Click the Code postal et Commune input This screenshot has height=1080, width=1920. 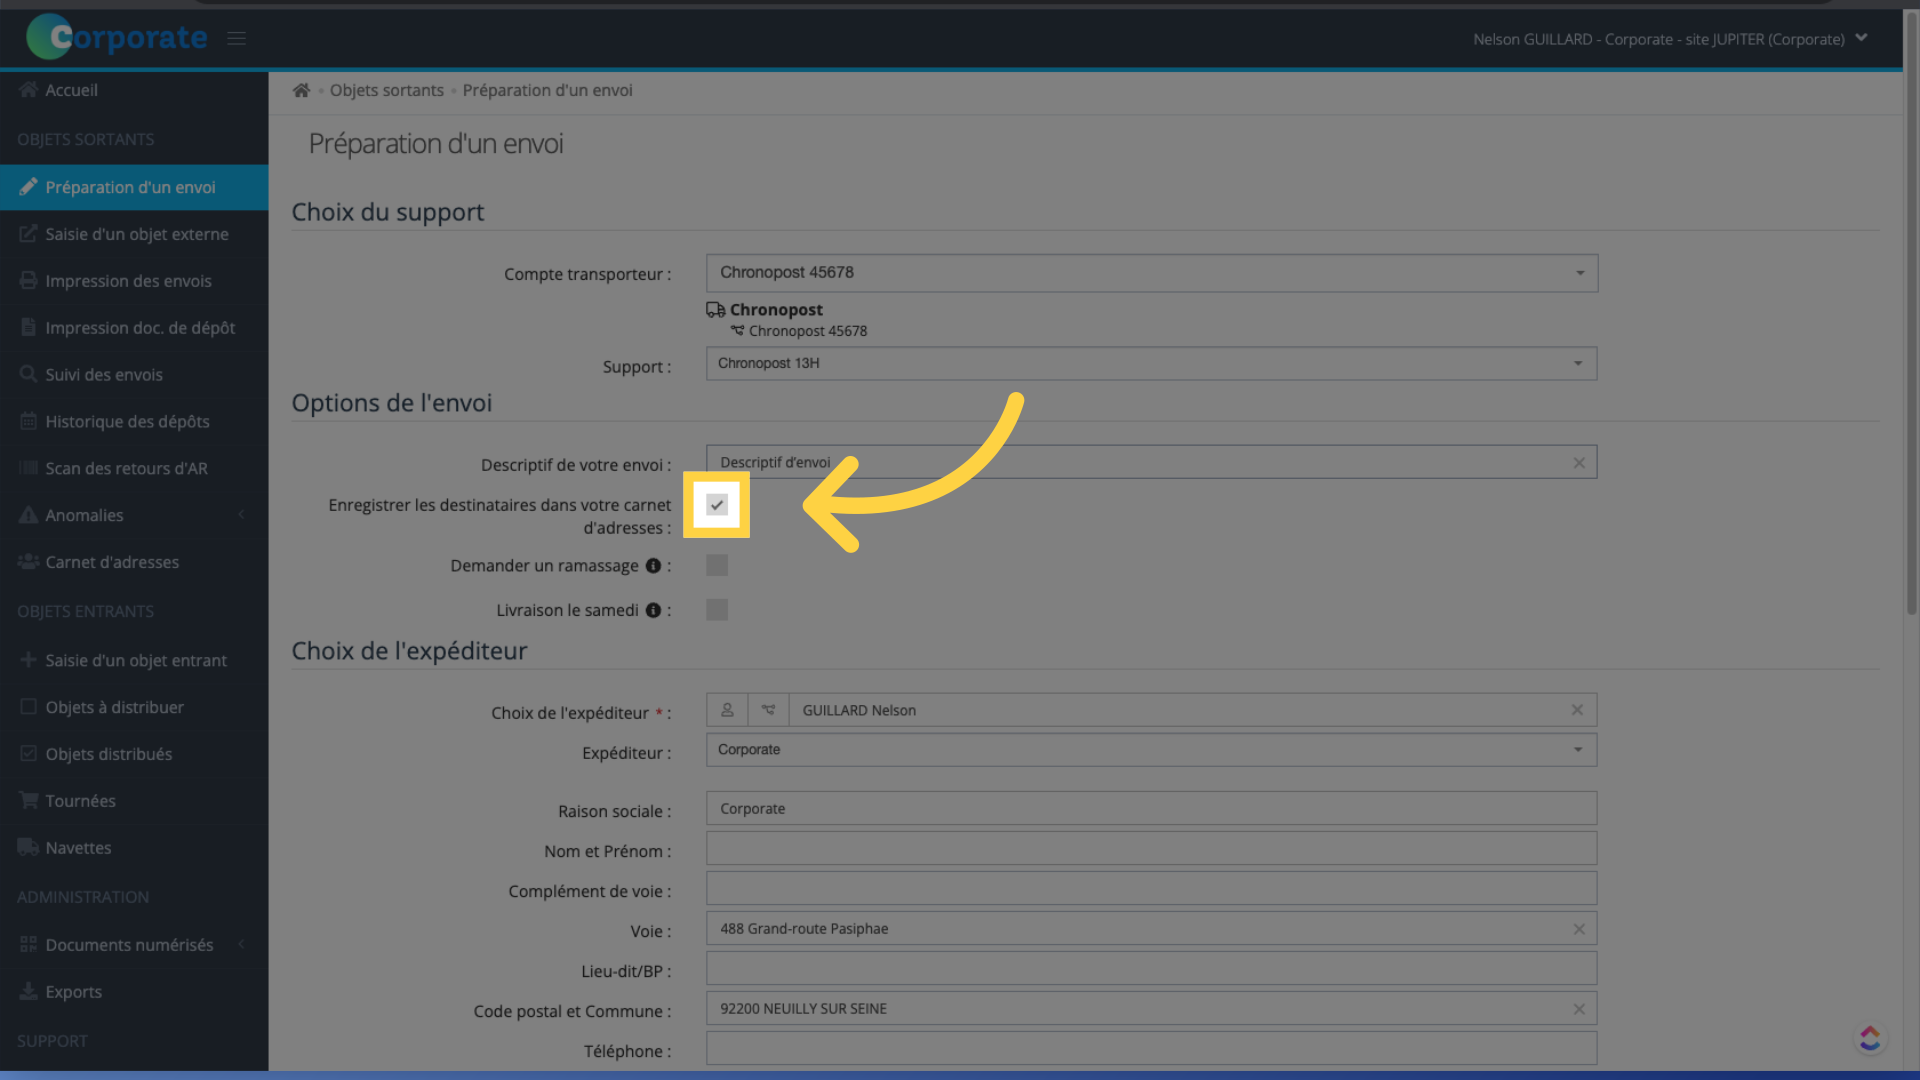1152,1008
